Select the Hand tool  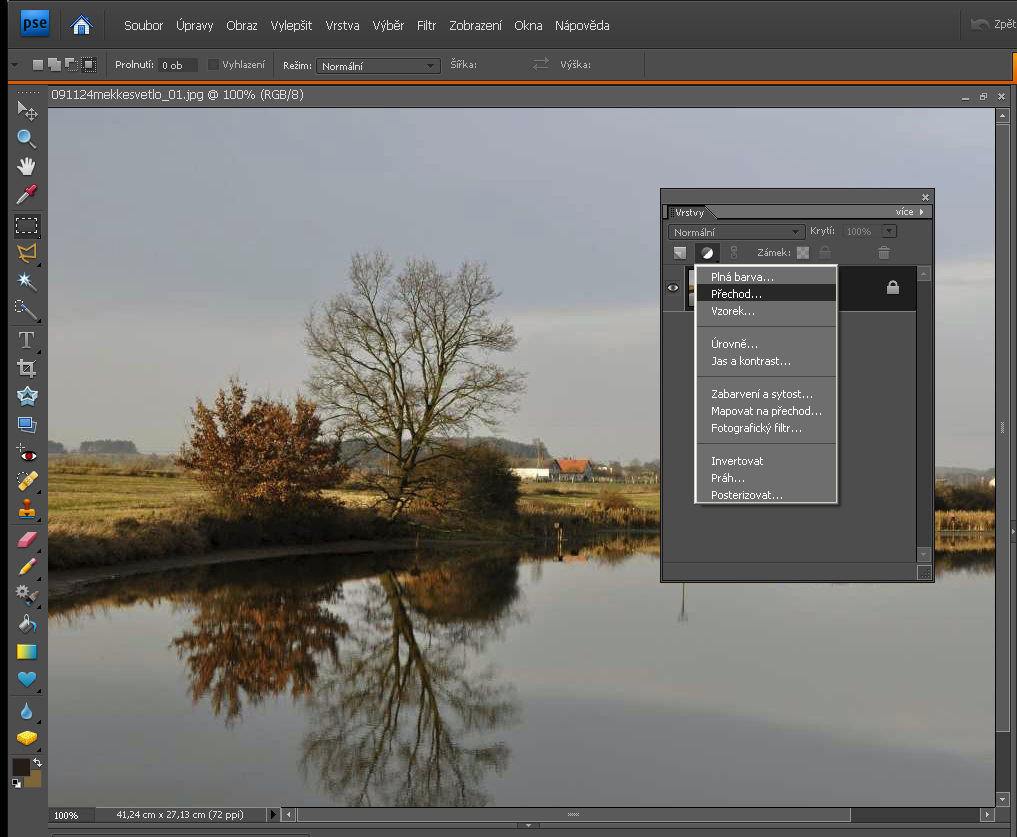coord(27,166)
